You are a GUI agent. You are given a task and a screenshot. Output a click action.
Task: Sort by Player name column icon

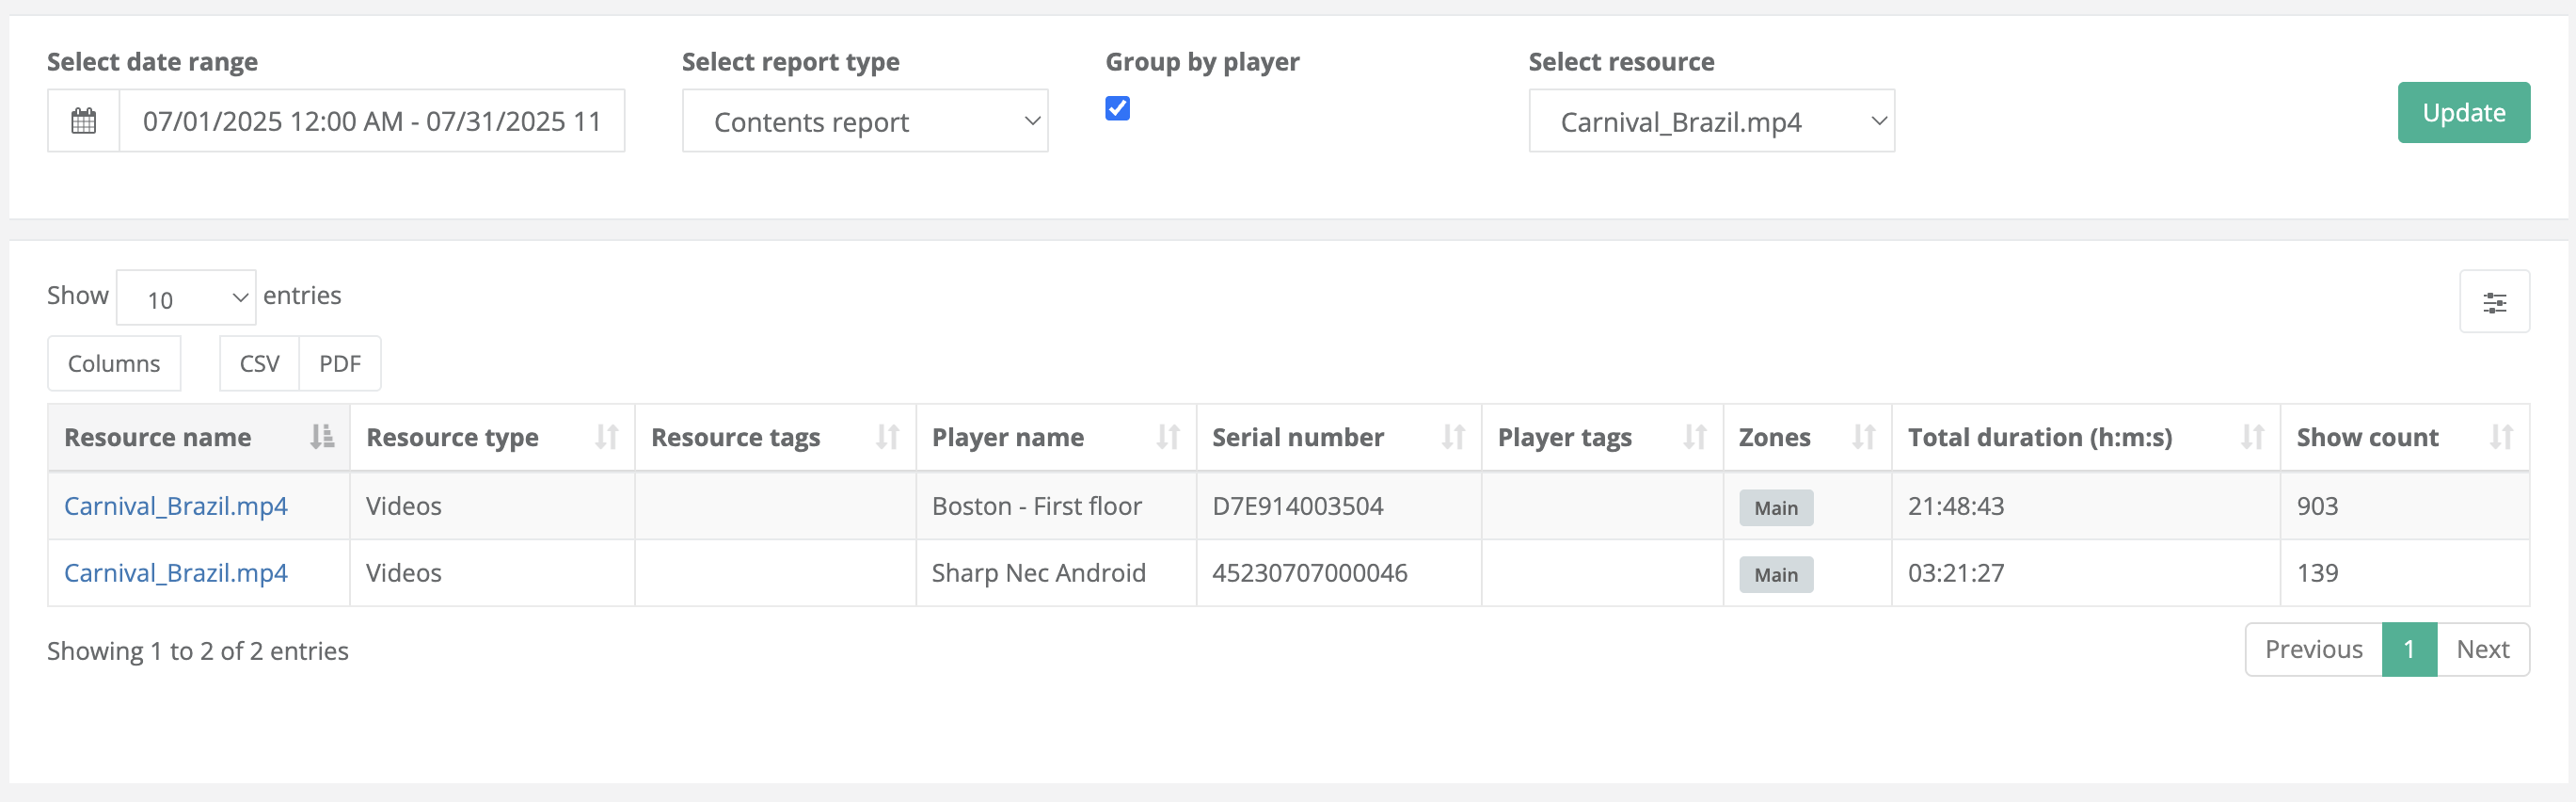pos(1167,437)
